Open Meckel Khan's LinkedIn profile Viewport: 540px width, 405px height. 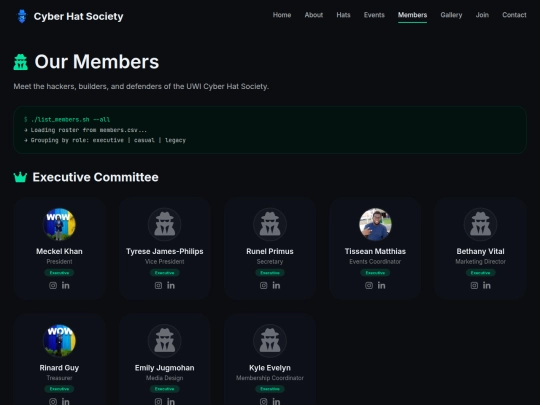(x=65, y=285)
